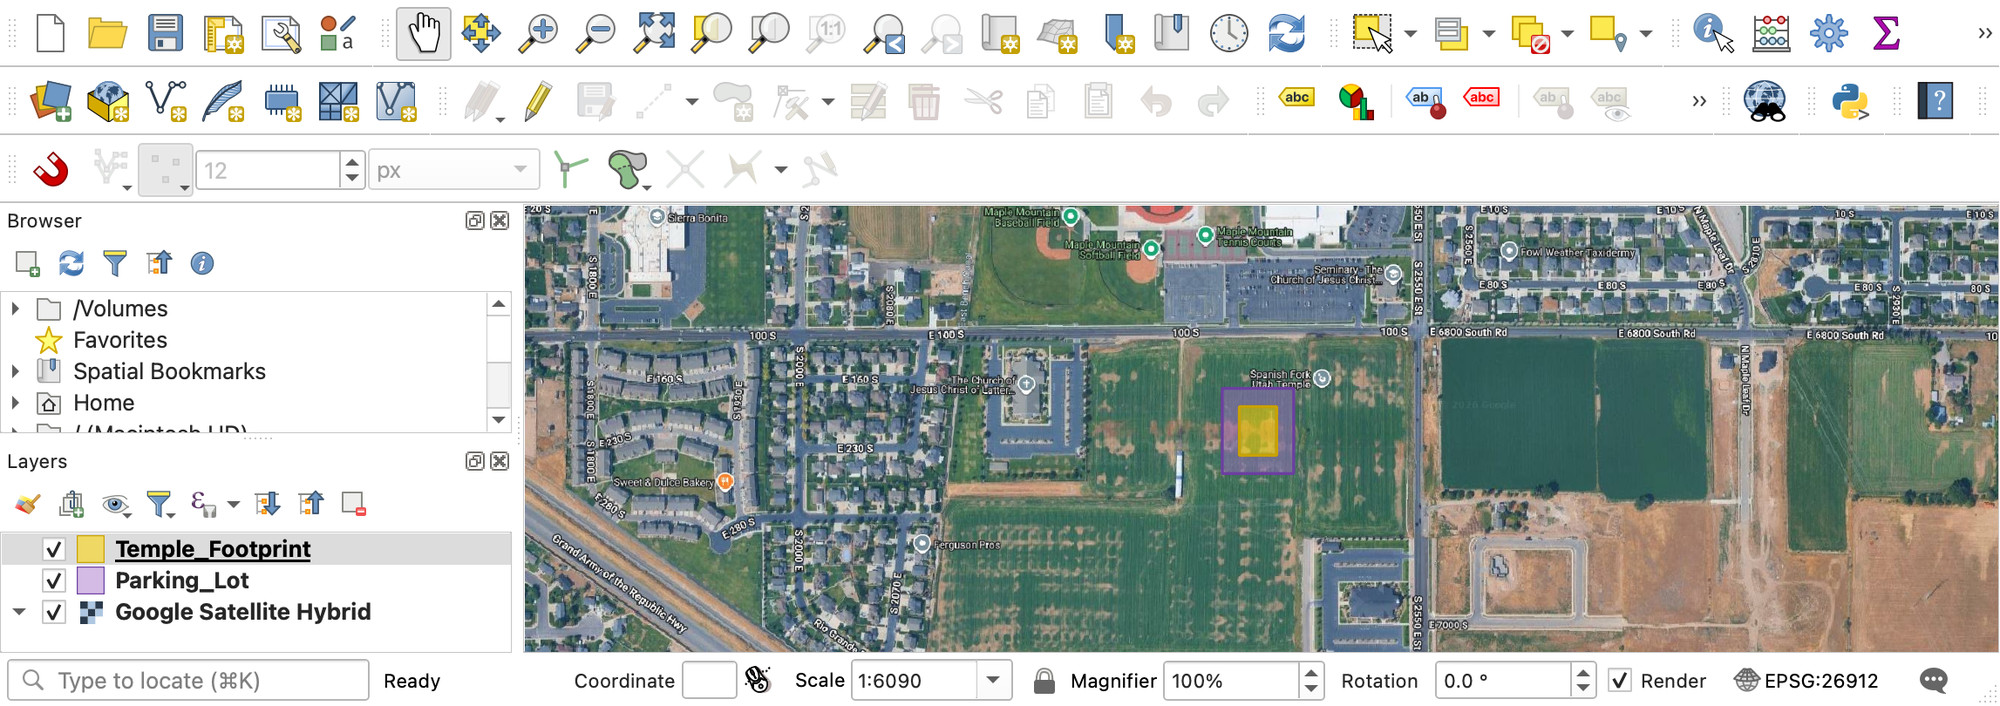Toggle editing with the yellow pencil icon
Image resolution: width=2000 pixels, height=706 pixels.
538,101
